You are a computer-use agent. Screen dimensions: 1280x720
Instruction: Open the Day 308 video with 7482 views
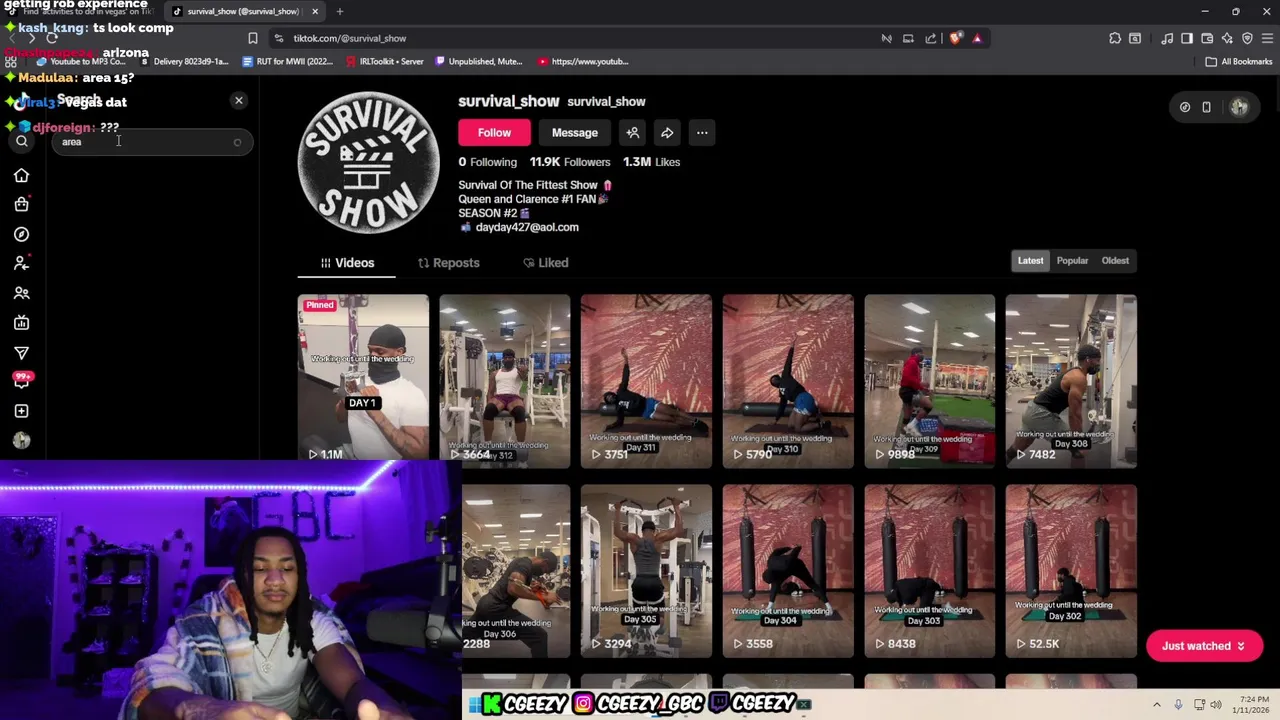pos(1071,381)
